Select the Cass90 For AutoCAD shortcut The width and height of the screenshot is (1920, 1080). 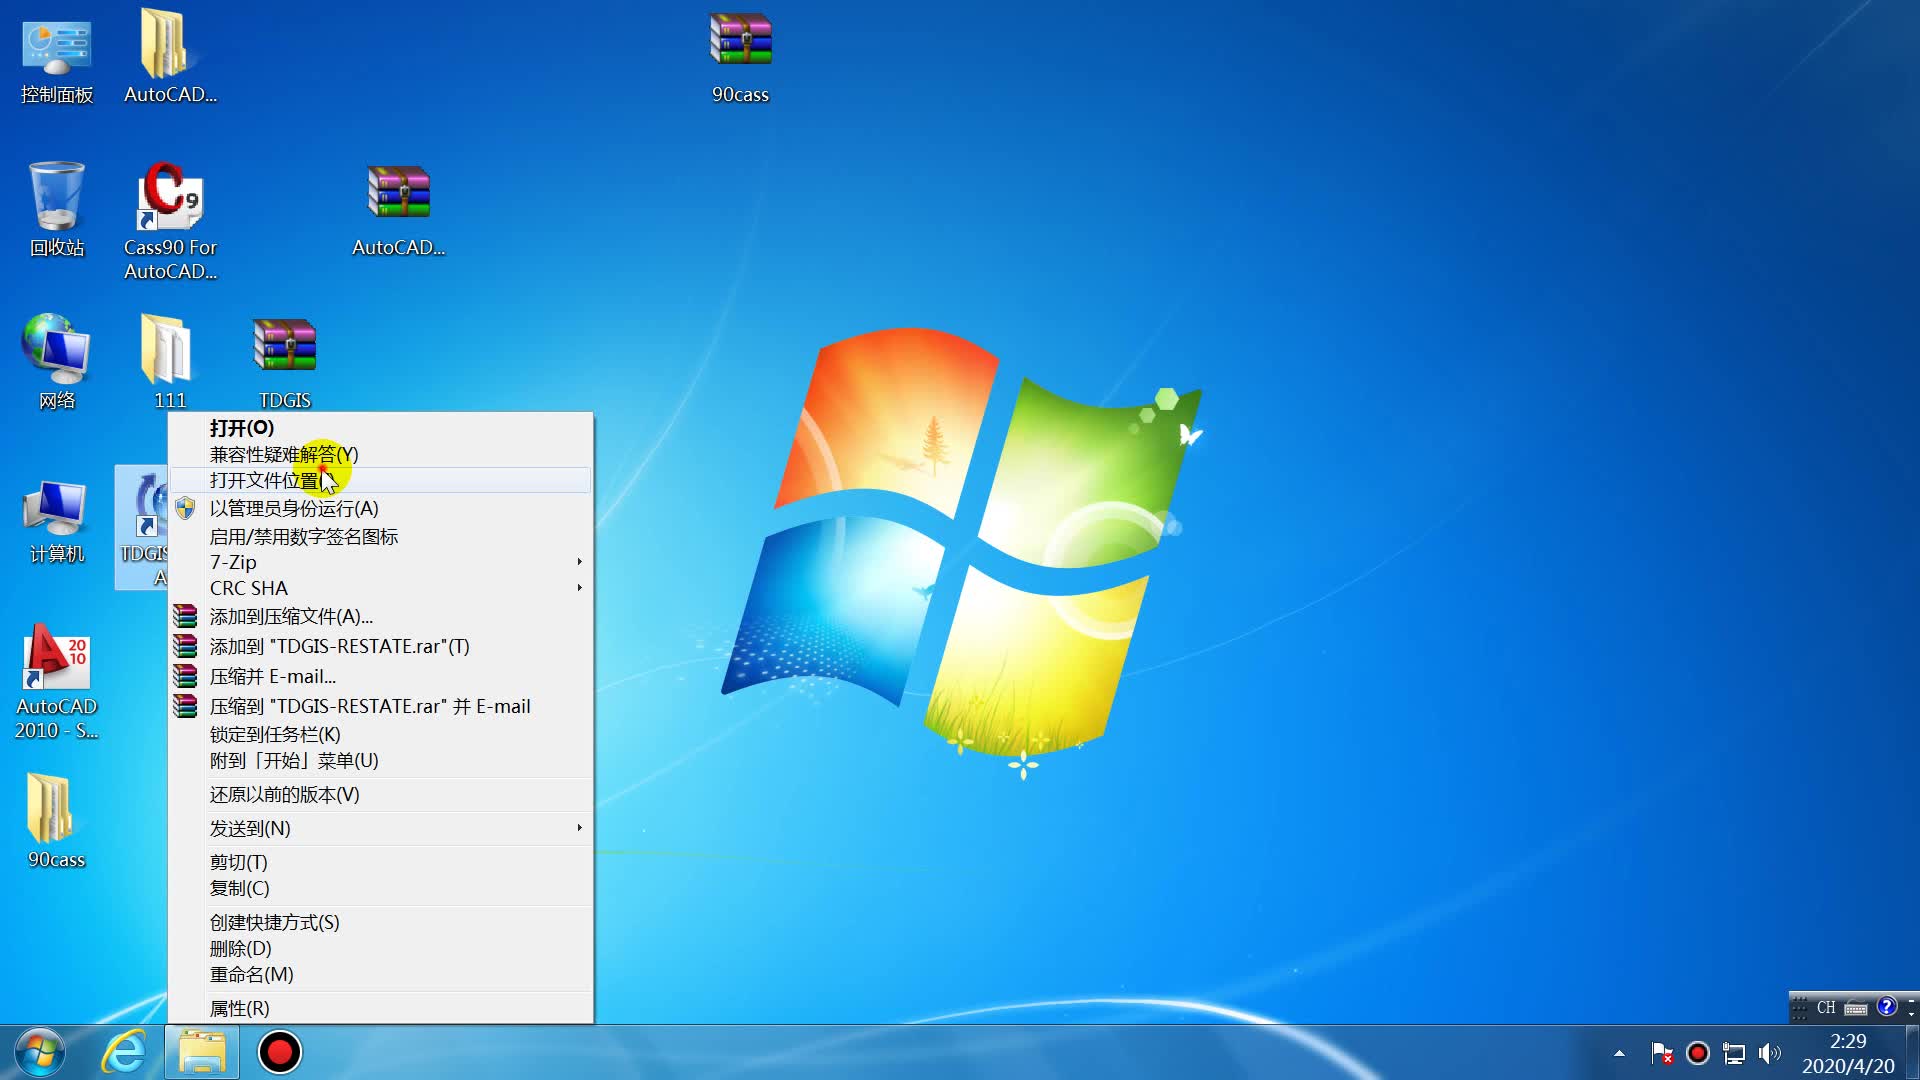coord(170,222)
